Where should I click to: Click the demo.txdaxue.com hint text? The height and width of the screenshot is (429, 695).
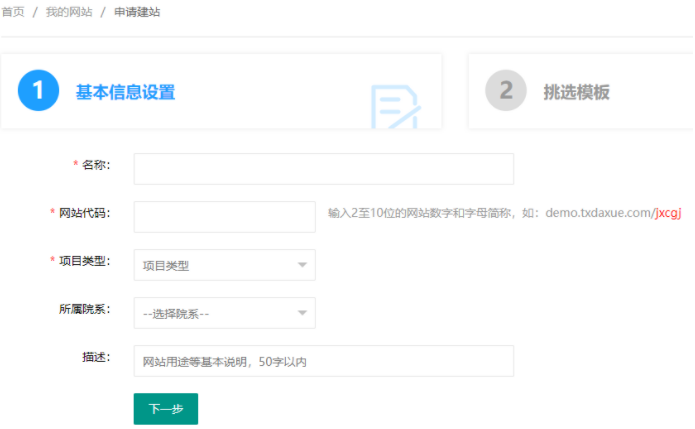(x=597, y=213)
